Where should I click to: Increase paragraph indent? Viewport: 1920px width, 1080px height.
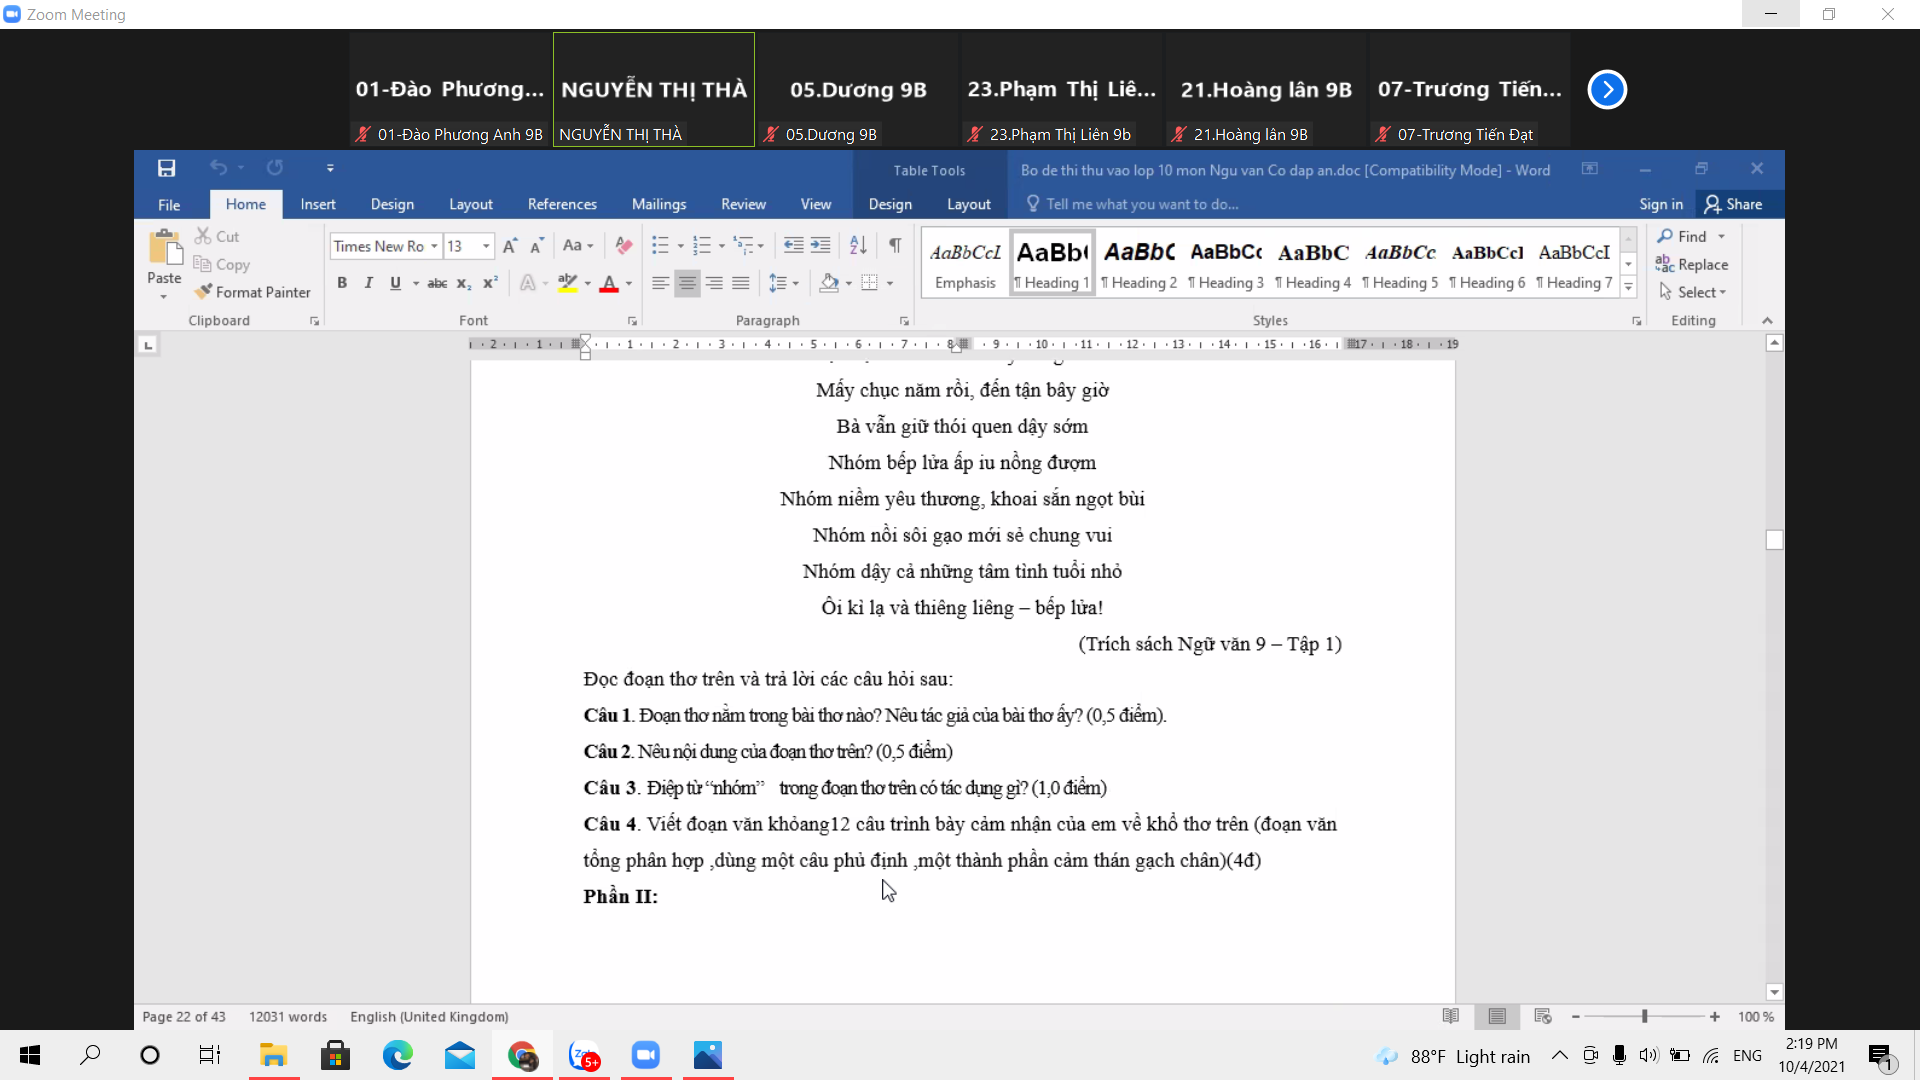coord(820,246)
